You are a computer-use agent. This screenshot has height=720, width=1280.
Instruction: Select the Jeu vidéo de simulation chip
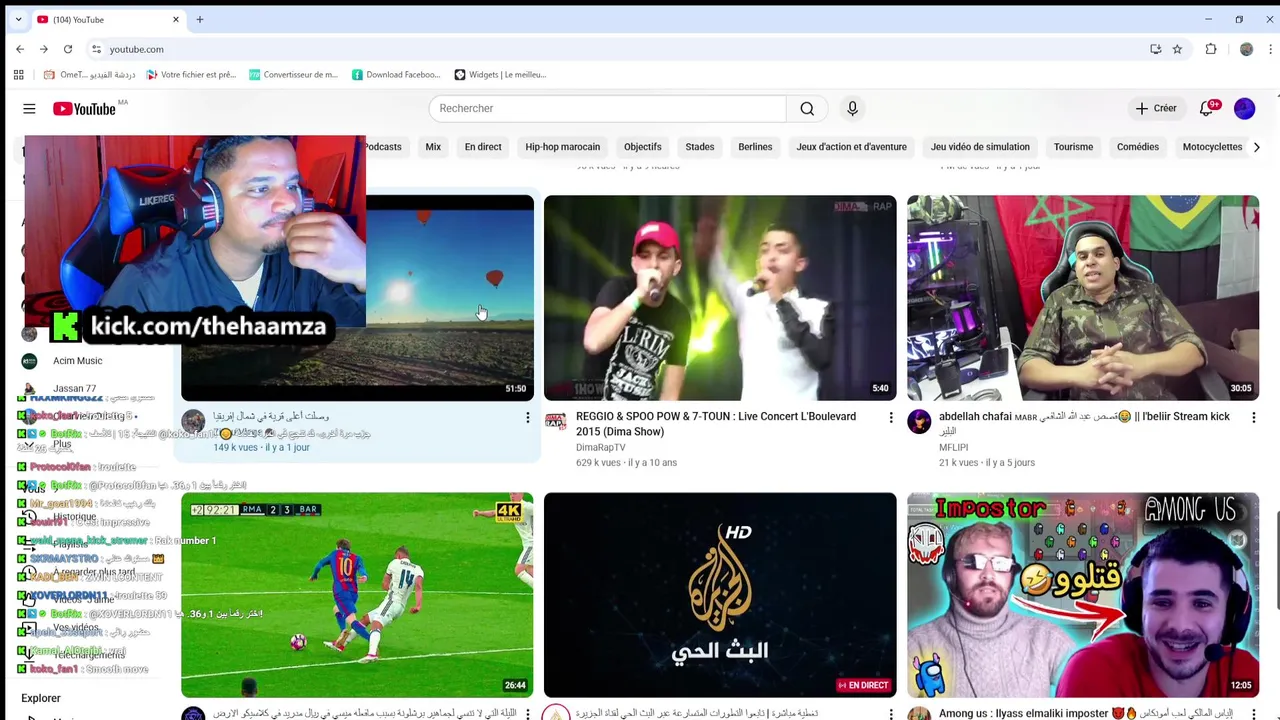tap(980, 147)
